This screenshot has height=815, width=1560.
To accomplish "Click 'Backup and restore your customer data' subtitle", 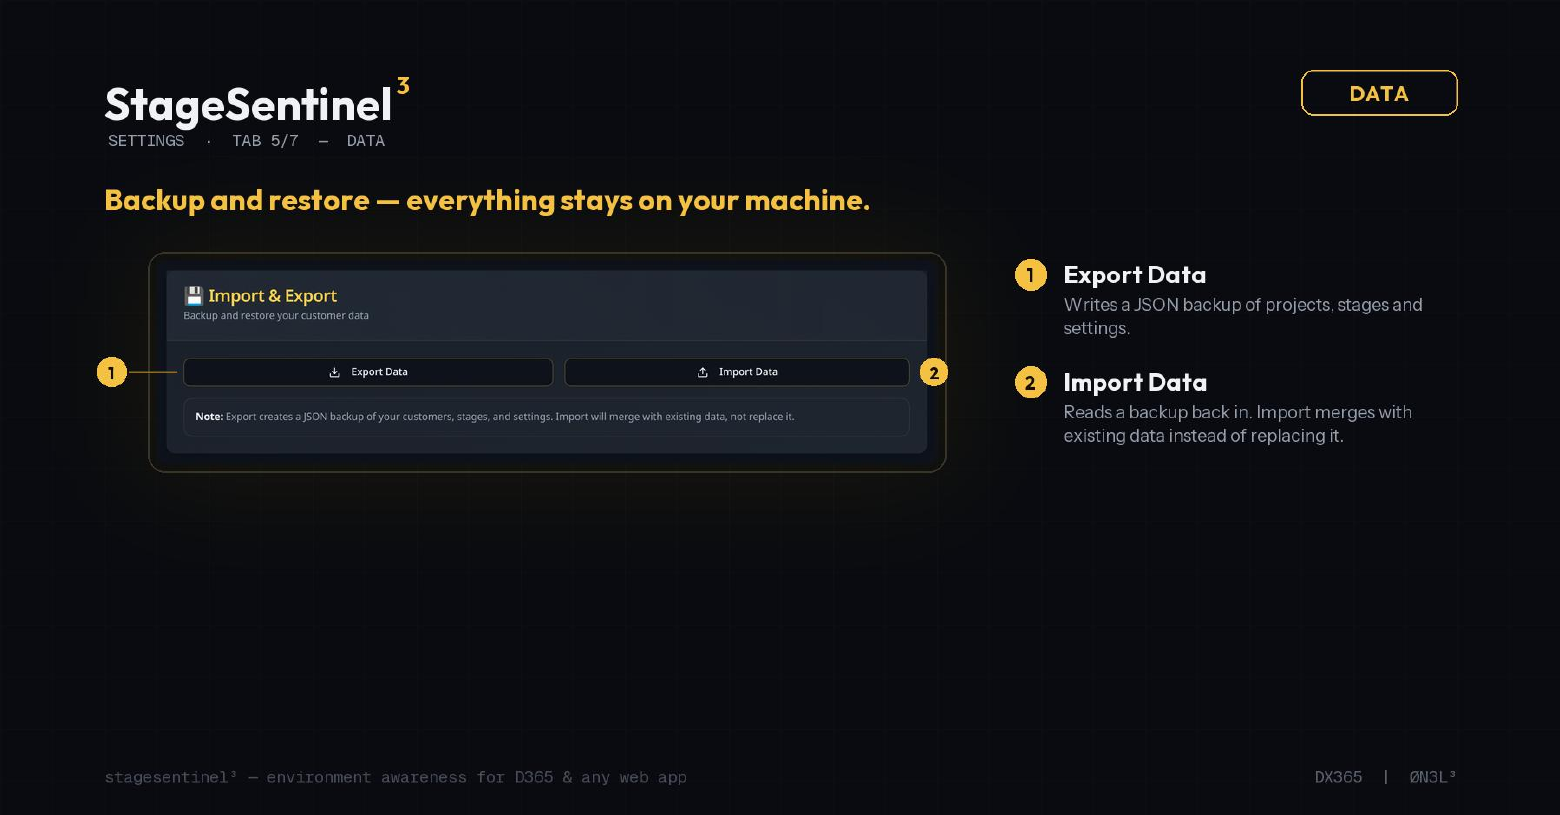I will tap(276, 316).
